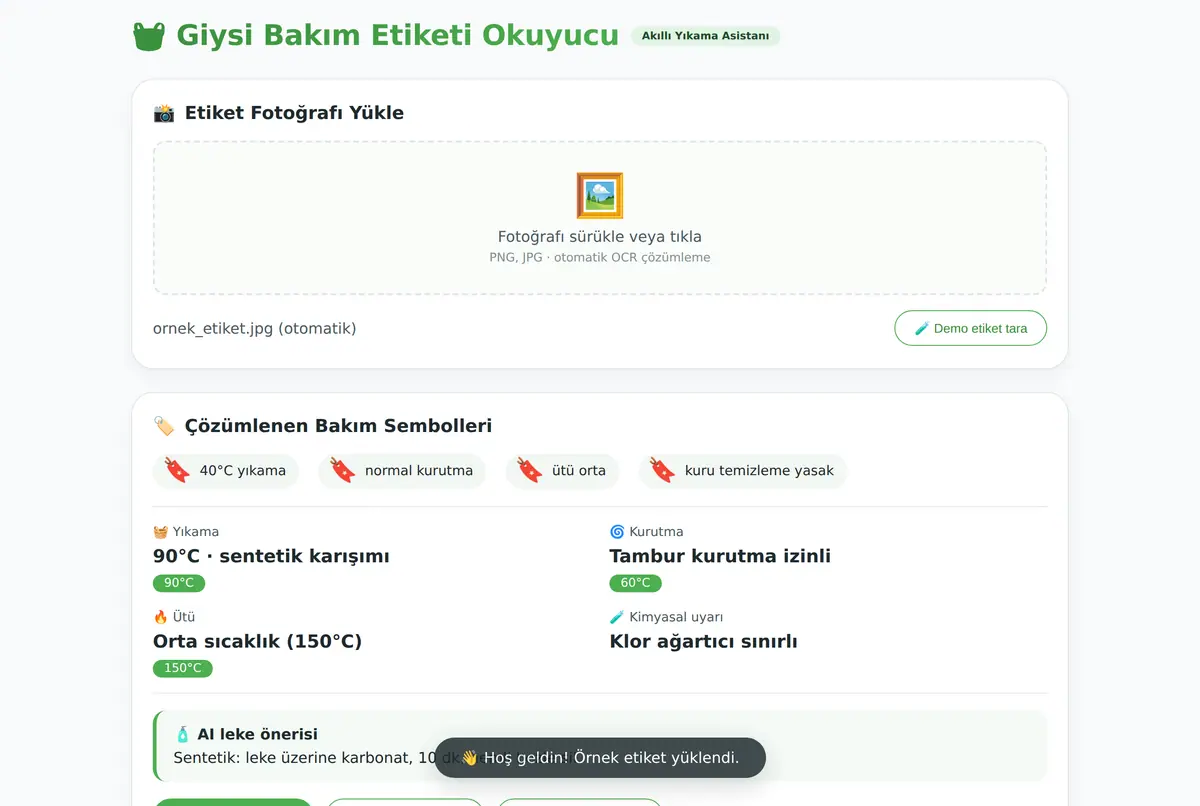Image resolution: width=1200 pixels, height=806 pixels.
Task: Click the flame icon next to Ütü
Action: coord(160,617)
